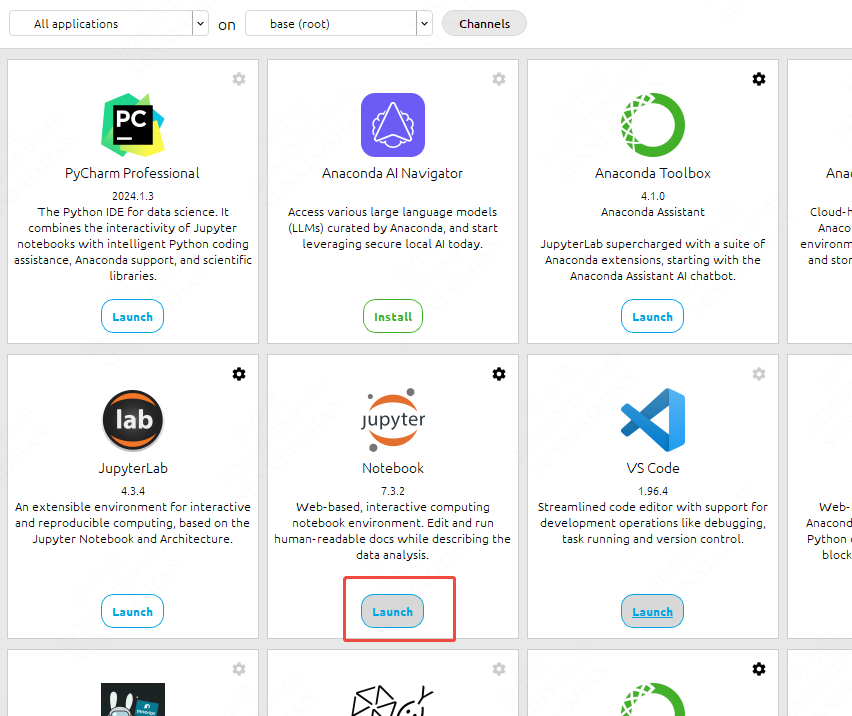Image resolution: width=852 pixels, height=716 pixels.
Task: Launch Anaconda Toolbox
Action: point(653,316)
